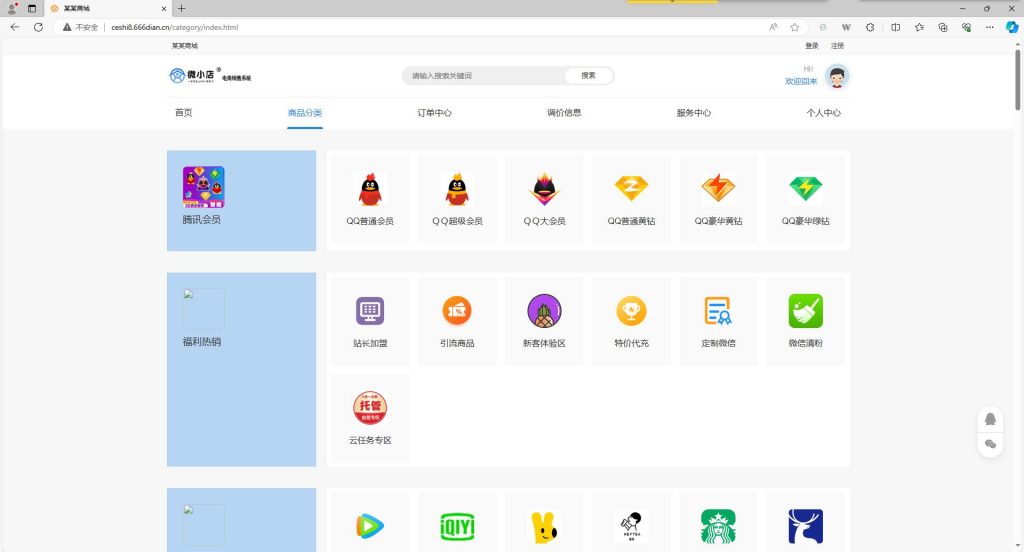Open the 调价信息 navigation tab
This screenshot has height=552, width=1024.
[564, 112]
